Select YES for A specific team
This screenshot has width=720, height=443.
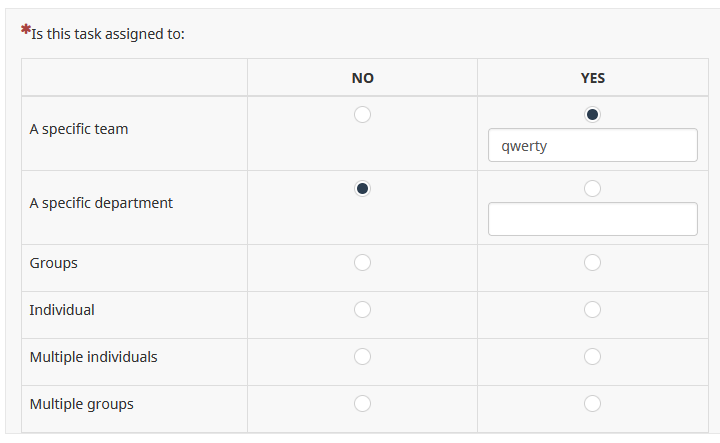[x=592, y=114]
